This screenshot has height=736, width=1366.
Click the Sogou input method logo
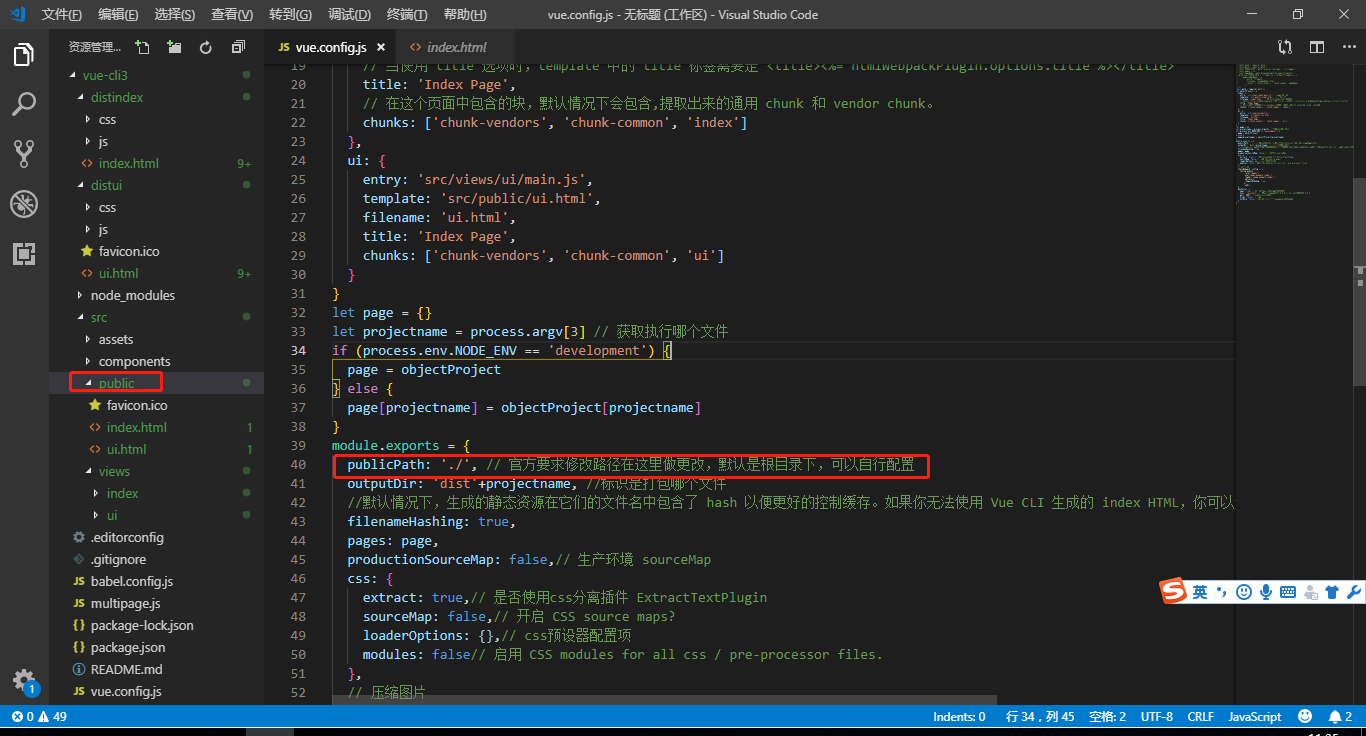click(x=1173, y=591)
